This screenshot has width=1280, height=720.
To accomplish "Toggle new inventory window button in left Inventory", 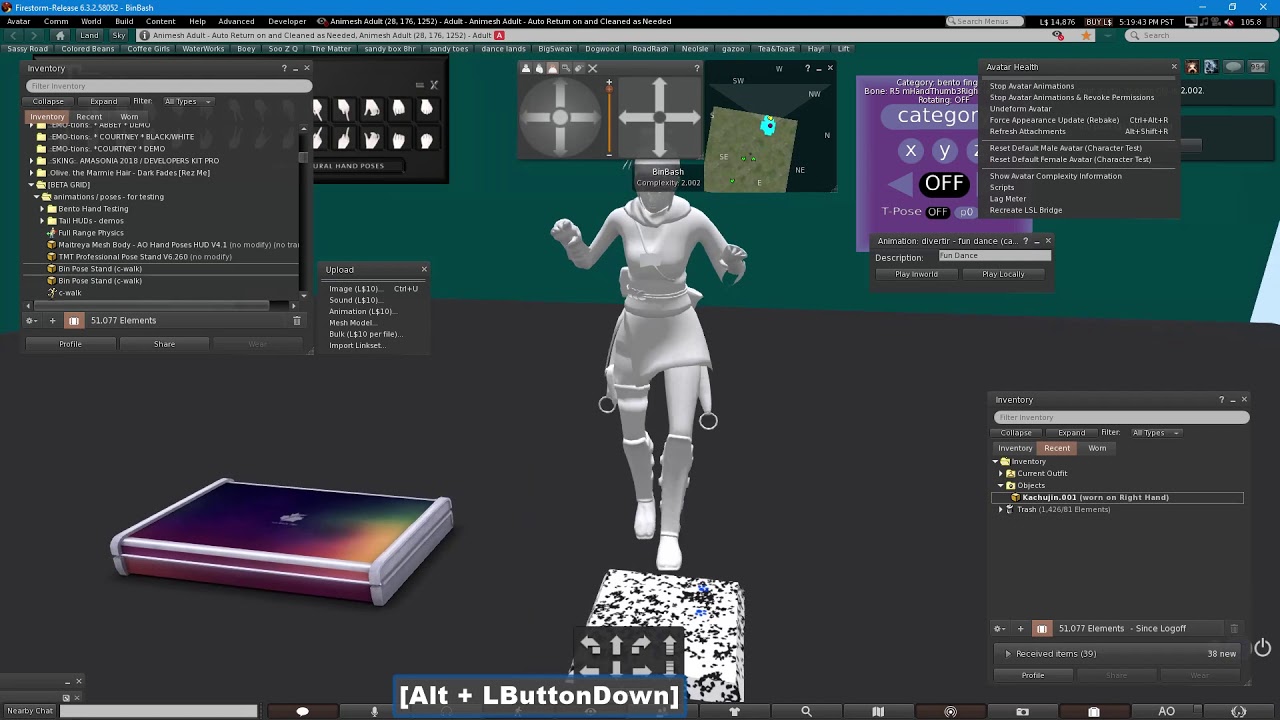I will (x=74, y=321).
